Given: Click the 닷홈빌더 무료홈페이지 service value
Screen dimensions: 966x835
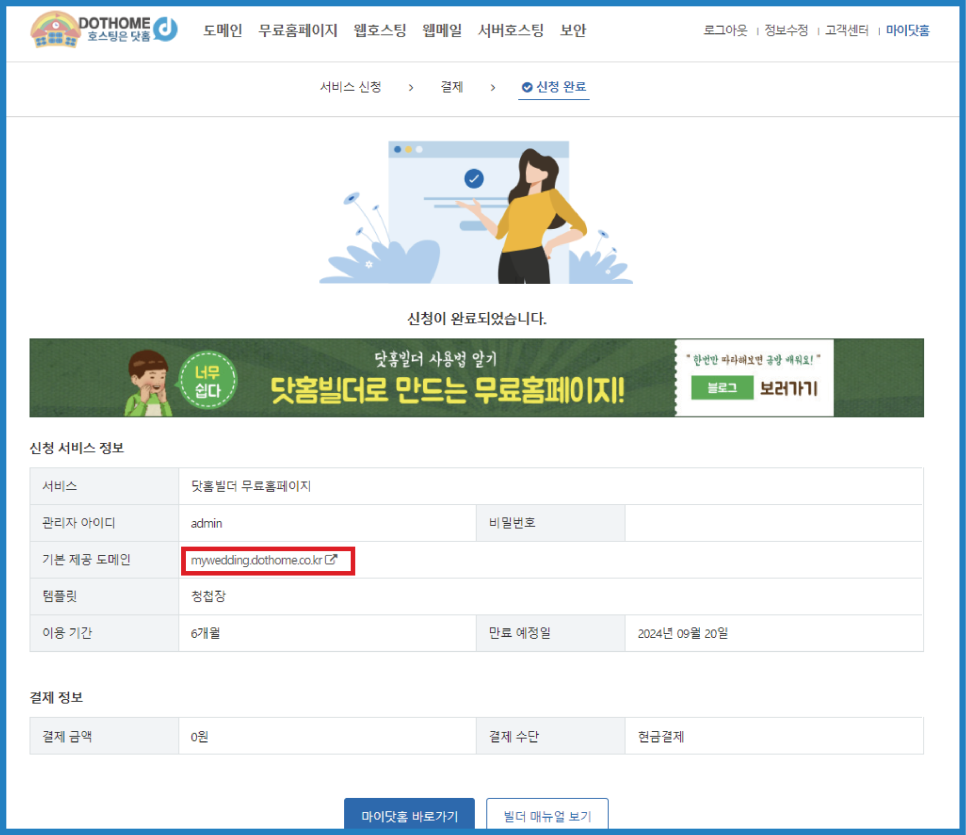Looking at the screenshot, I should click(x=251, y=486).
